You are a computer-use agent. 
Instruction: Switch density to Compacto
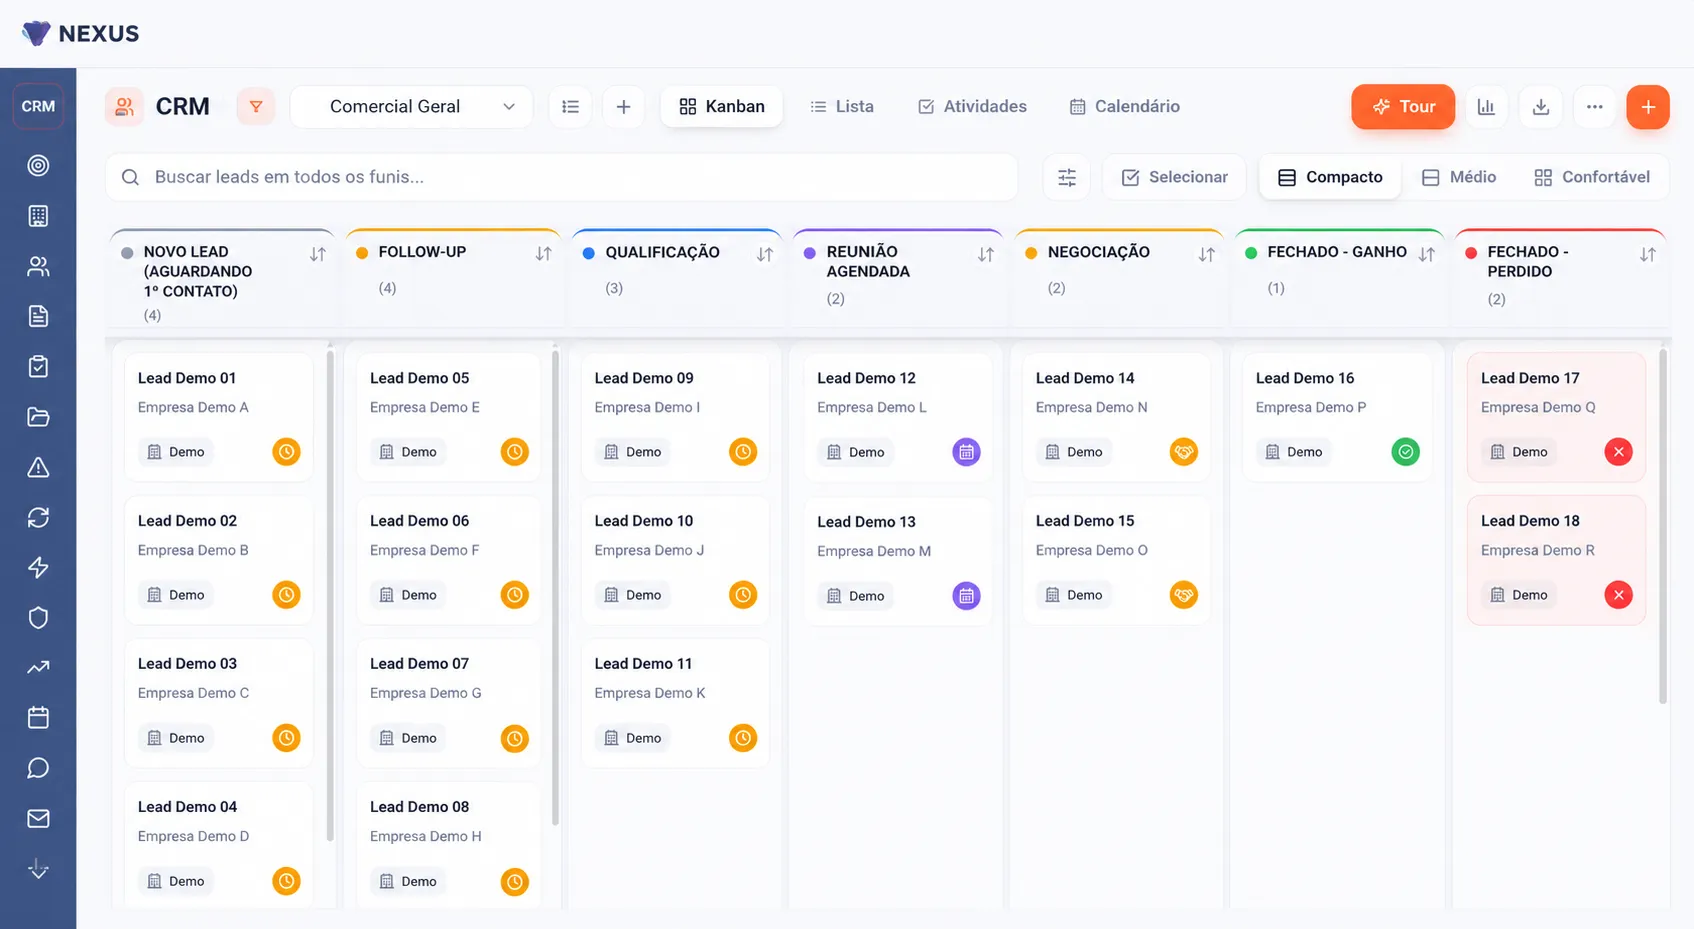pos(1330,177)
